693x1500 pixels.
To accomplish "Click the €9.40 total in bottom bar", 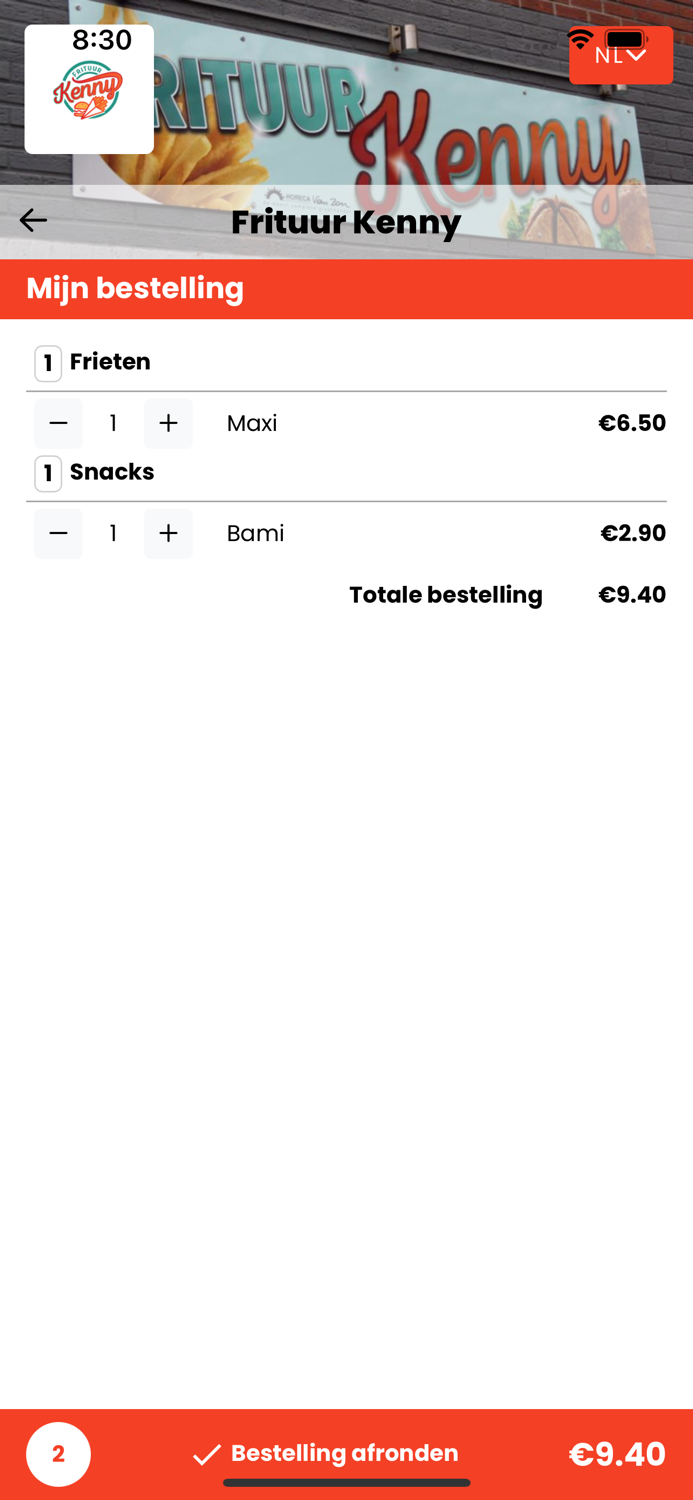I will [x=618, y=1455].
